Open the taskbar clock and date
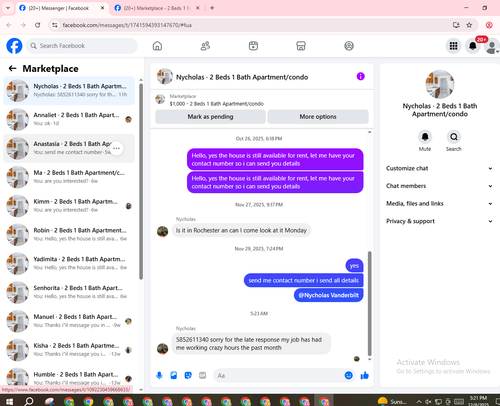This screenshot has width=500, height=406. tap(479, 401)
